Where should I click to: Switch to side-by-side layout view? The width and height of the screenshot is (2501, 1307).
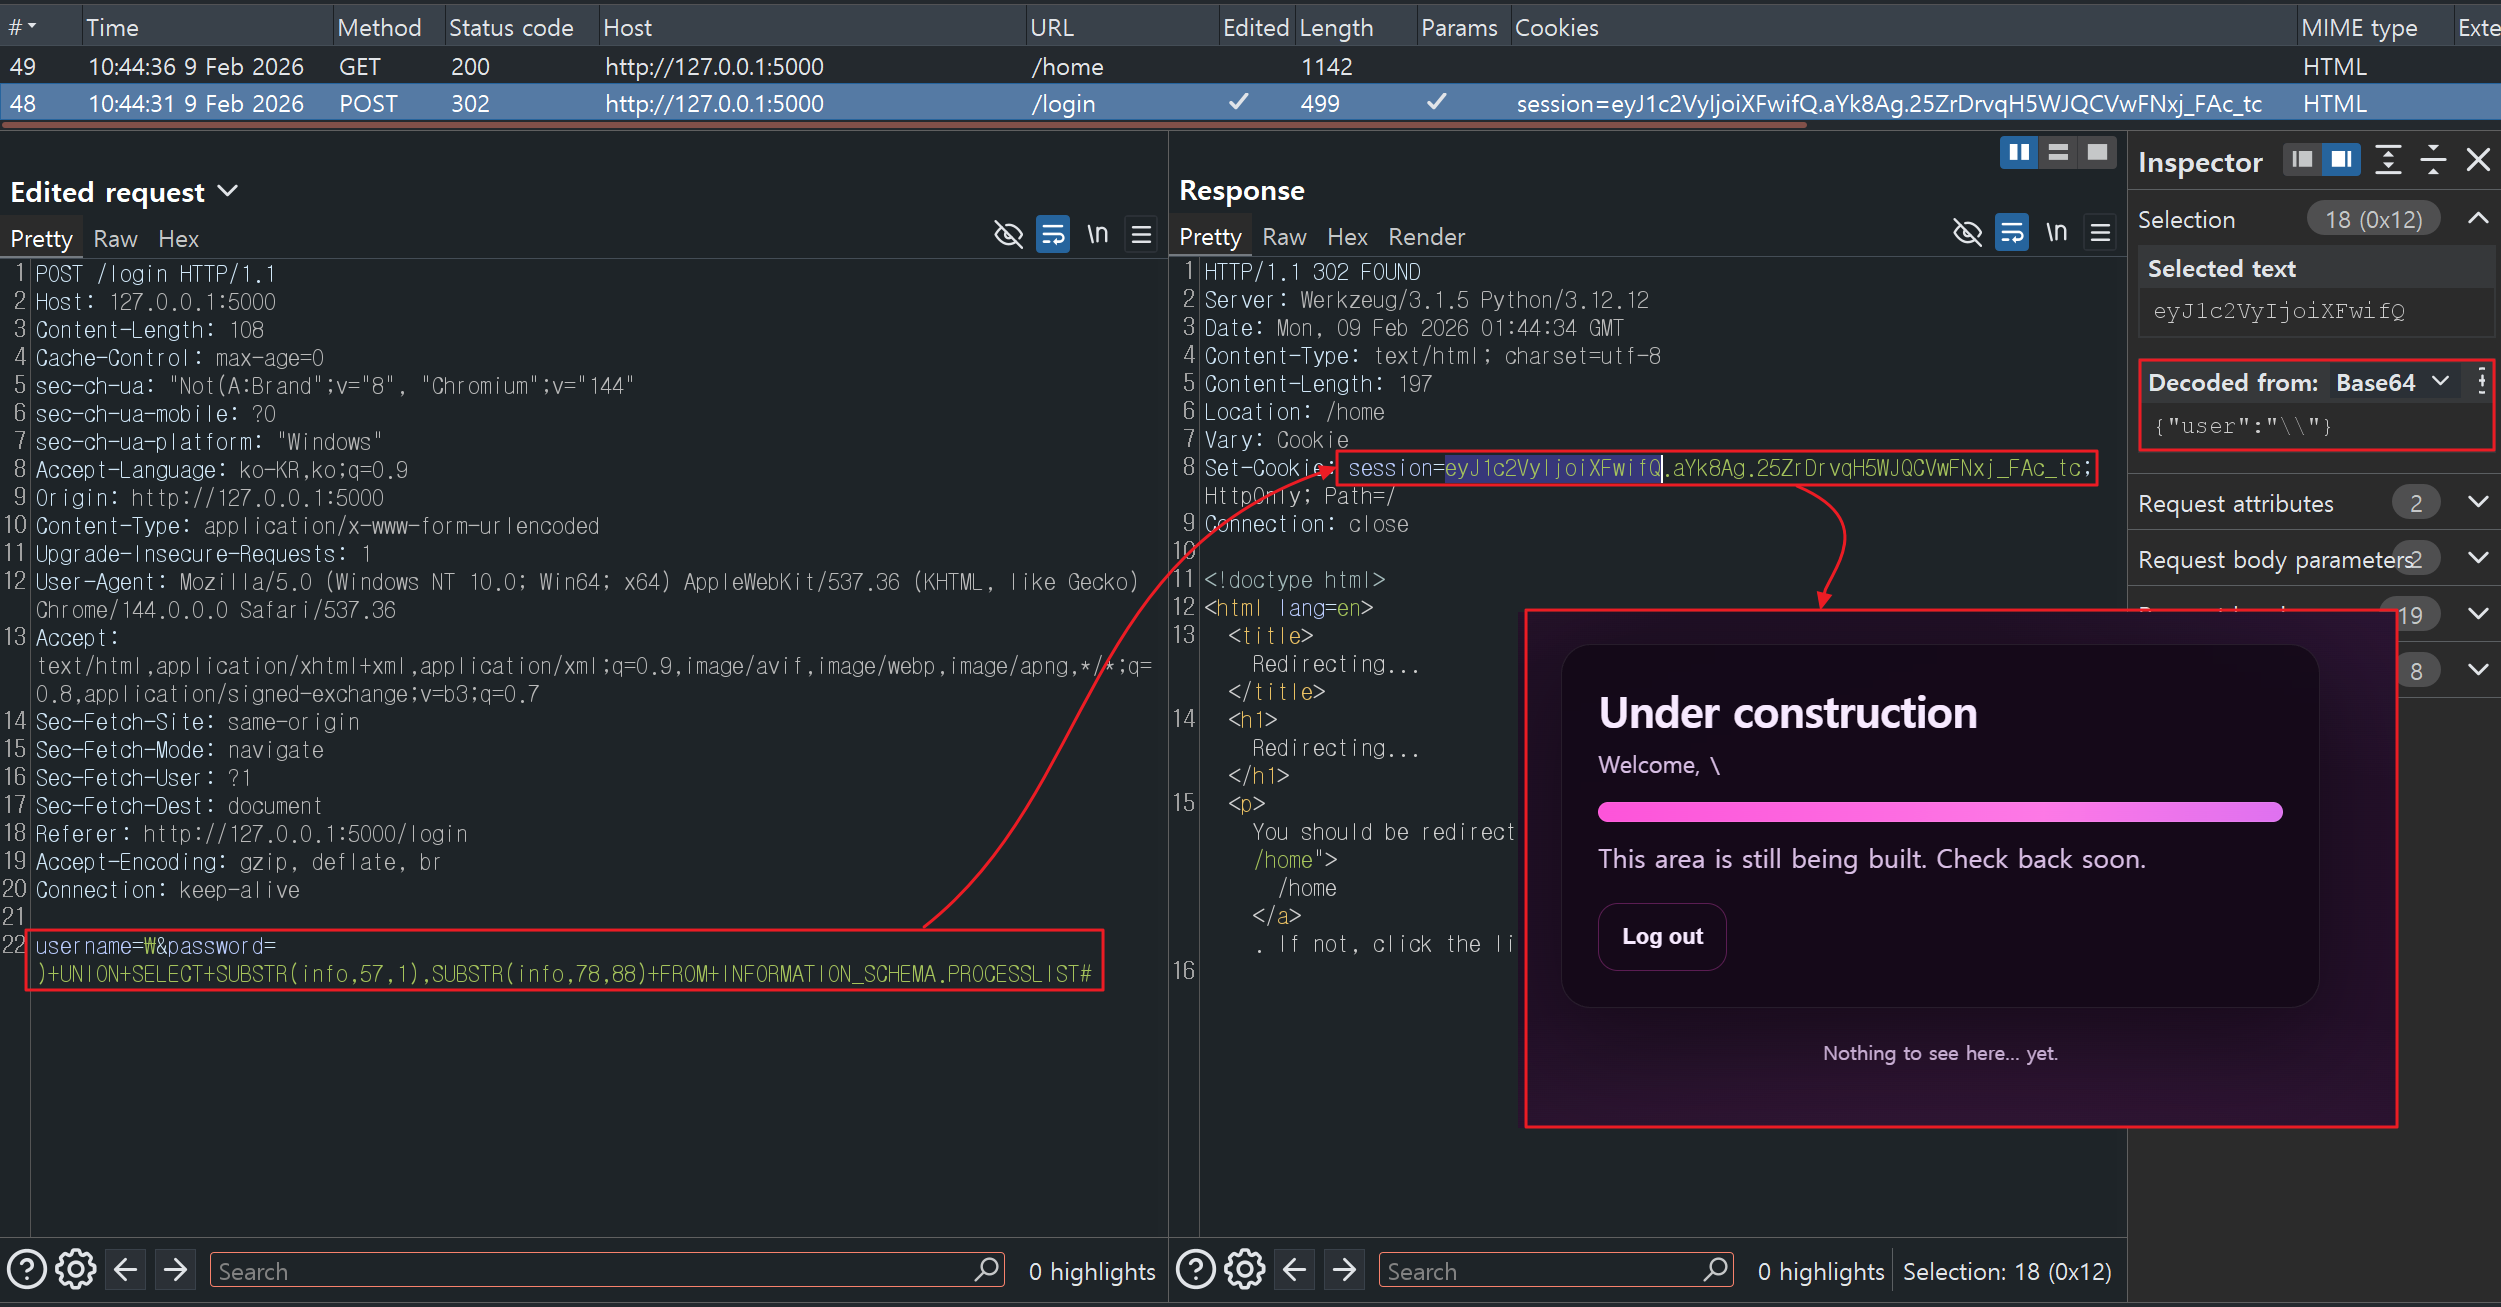click(2019, 153)
